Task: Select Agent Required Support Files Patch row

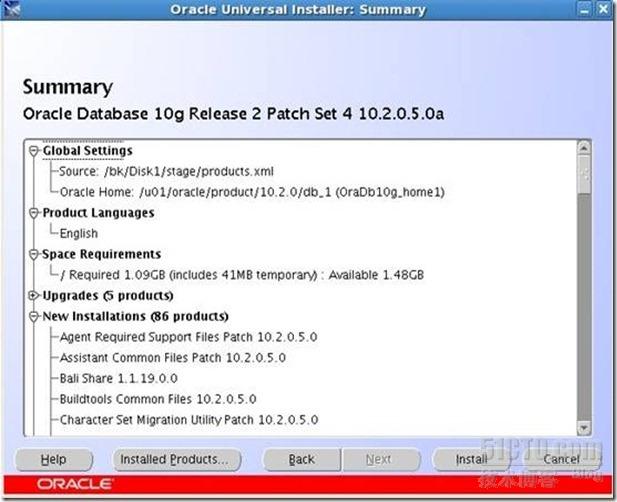Action: [x=188, y=337]
